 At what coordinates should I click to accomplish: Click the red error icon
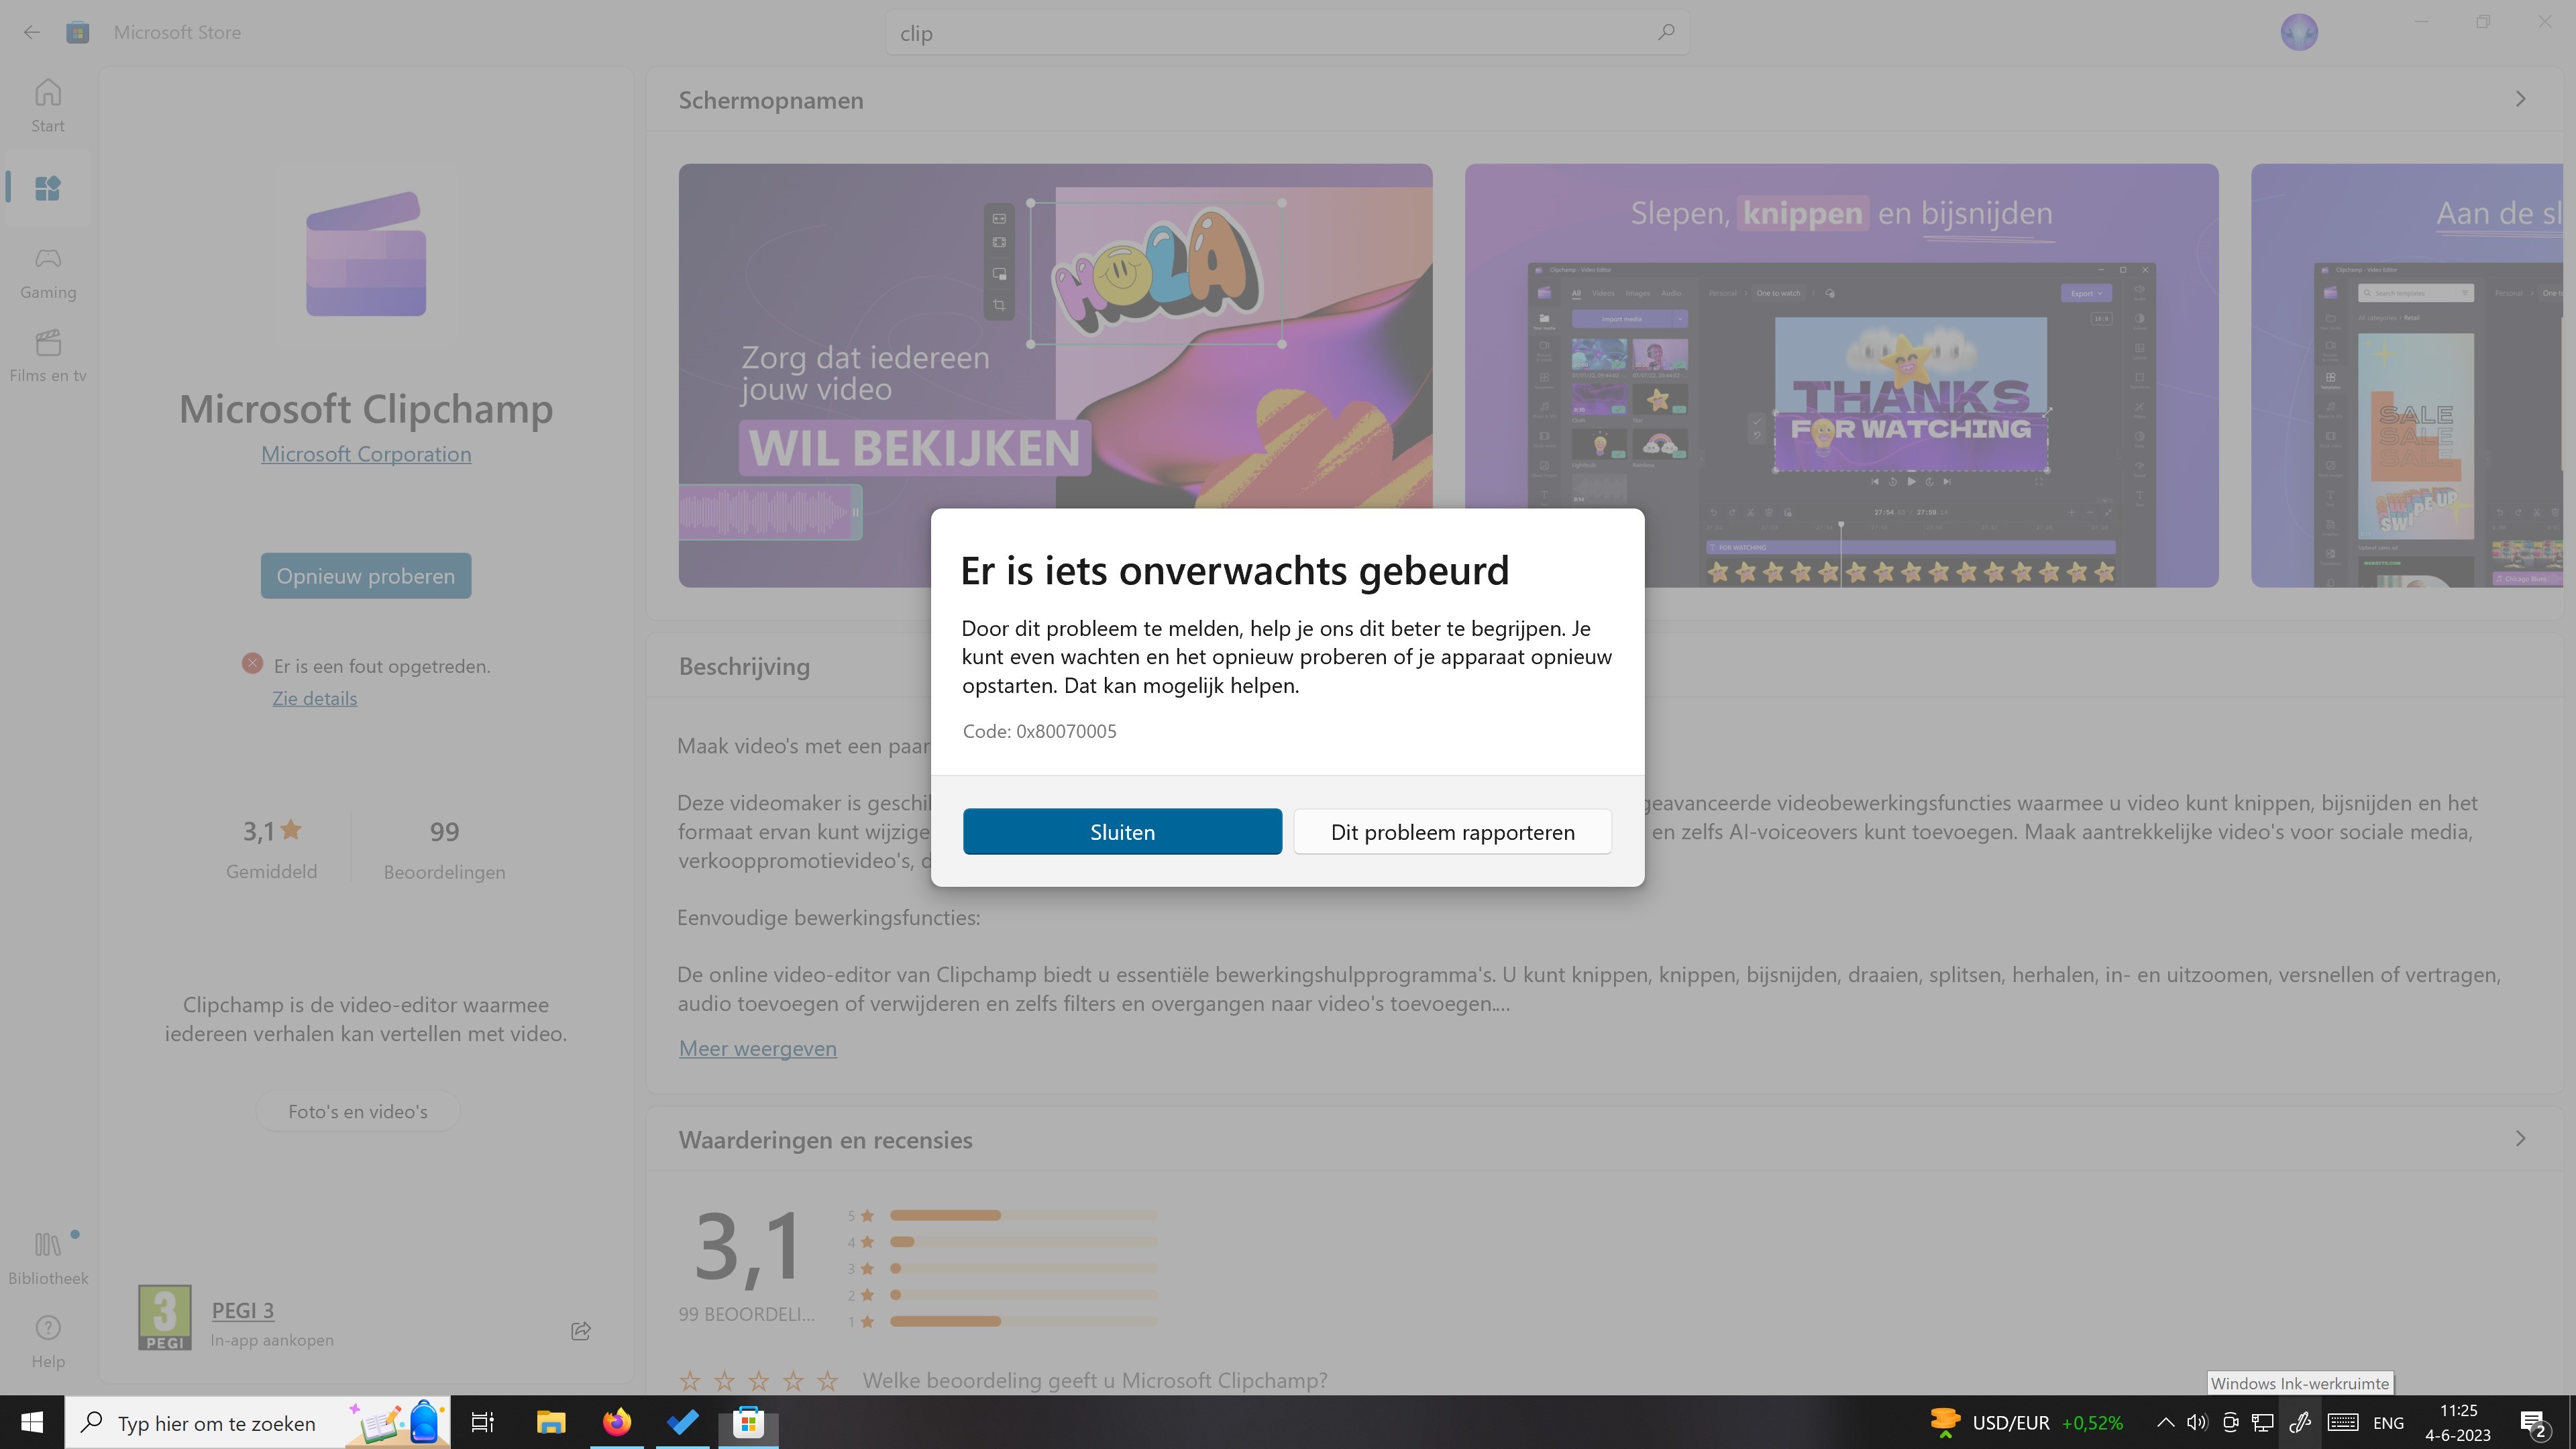(252, 663)
